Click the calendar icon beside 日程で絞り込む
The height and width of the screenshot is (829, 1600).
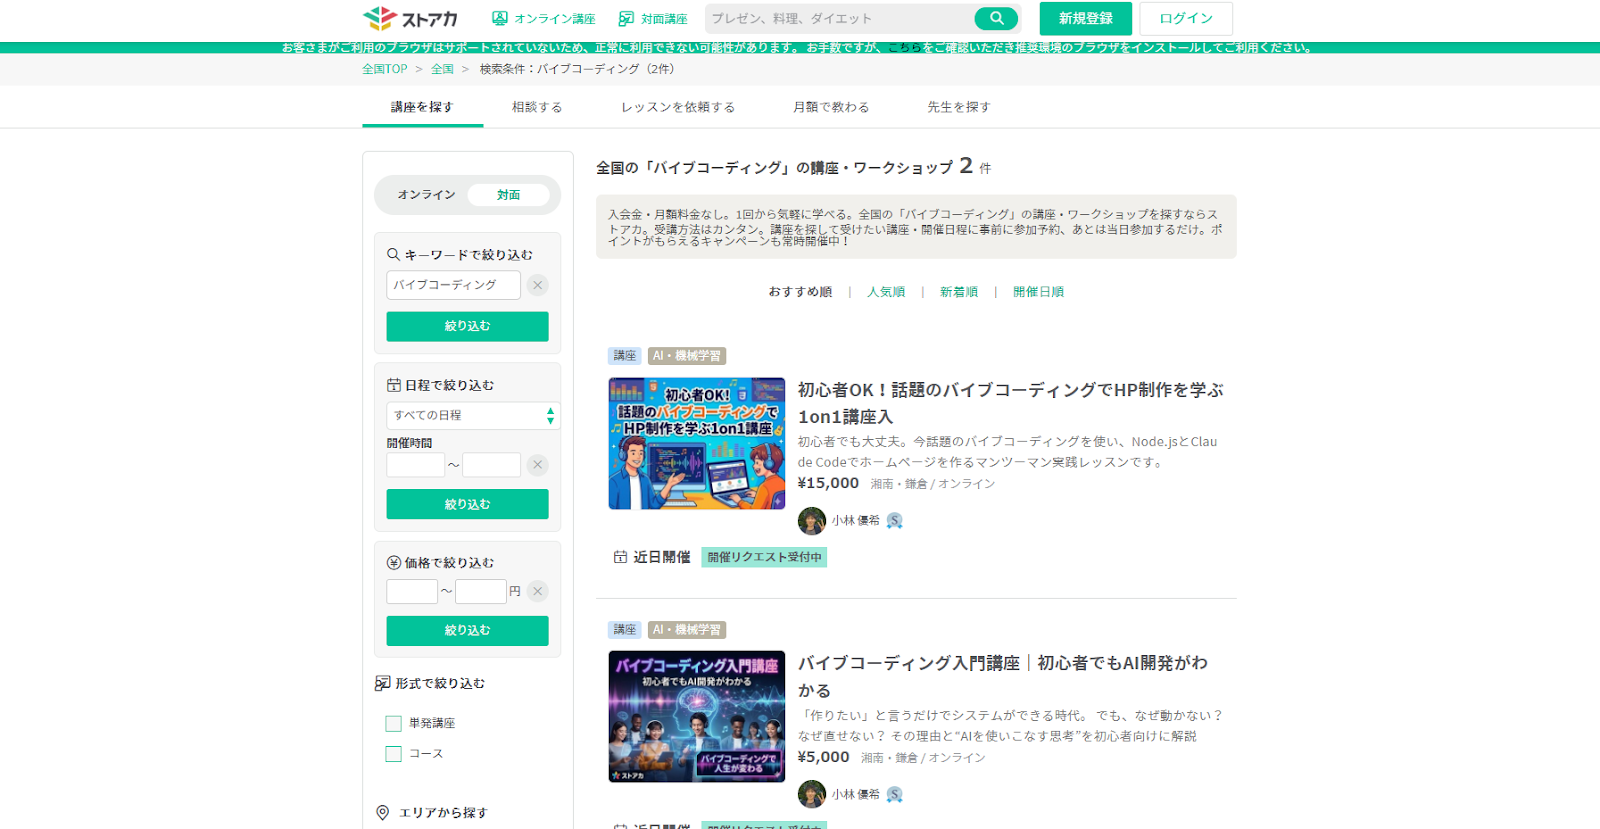click(x=394, y=385)
